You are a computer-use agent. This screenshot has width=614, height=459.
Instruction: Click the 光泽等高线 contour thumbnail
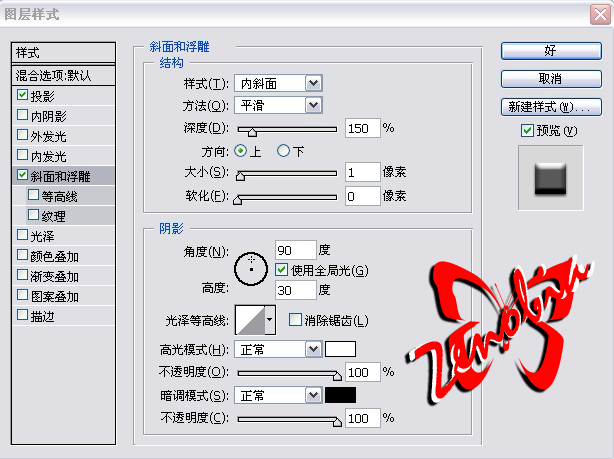(x=251, y=320)
